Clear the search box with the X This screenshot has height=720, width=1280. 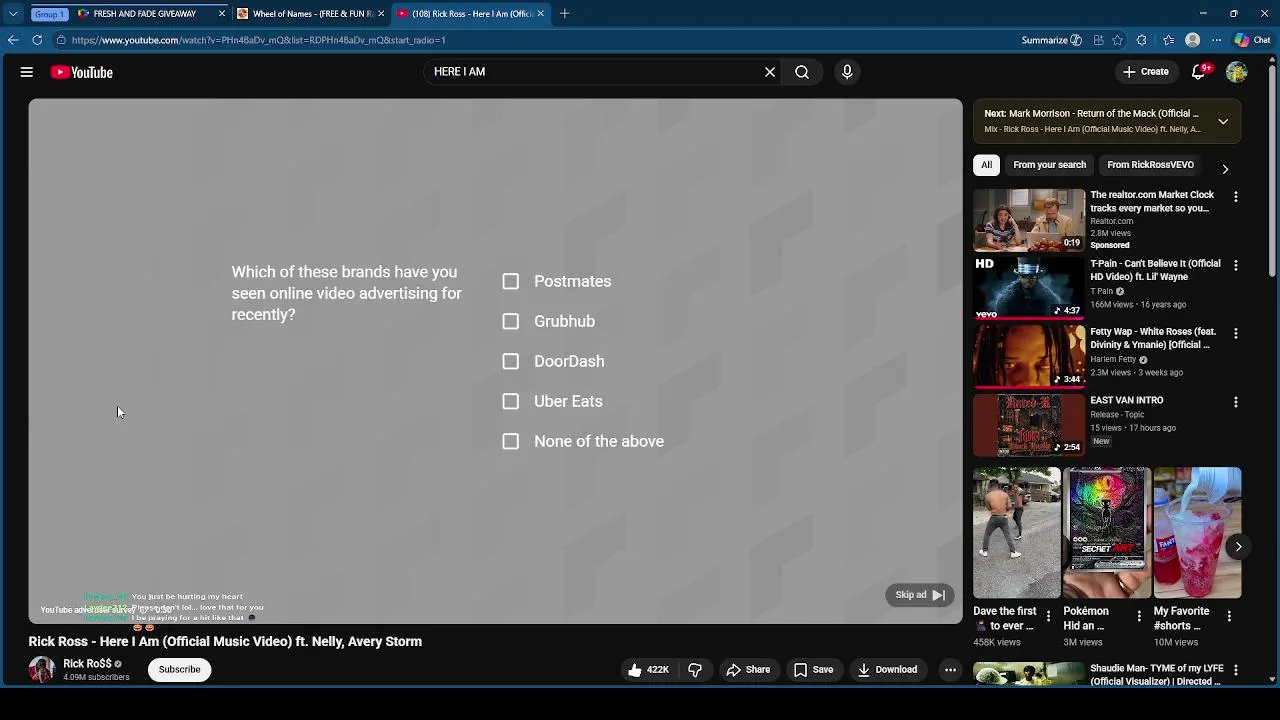pyautogui.click(x=770, y=72)
